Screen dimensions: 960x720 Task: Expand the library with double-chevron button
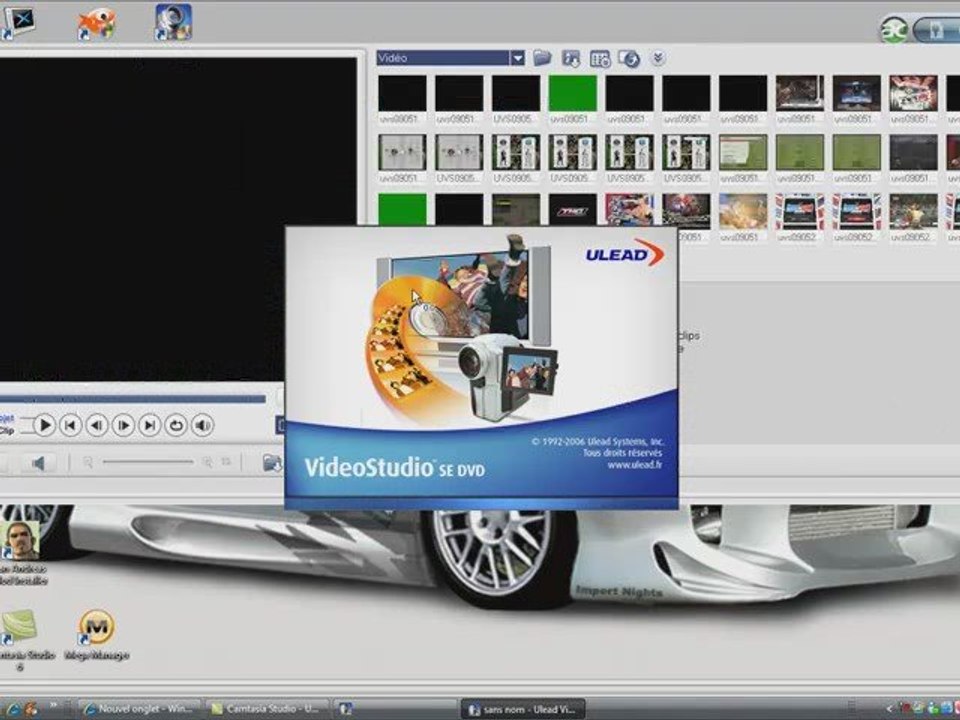[658, 58]
